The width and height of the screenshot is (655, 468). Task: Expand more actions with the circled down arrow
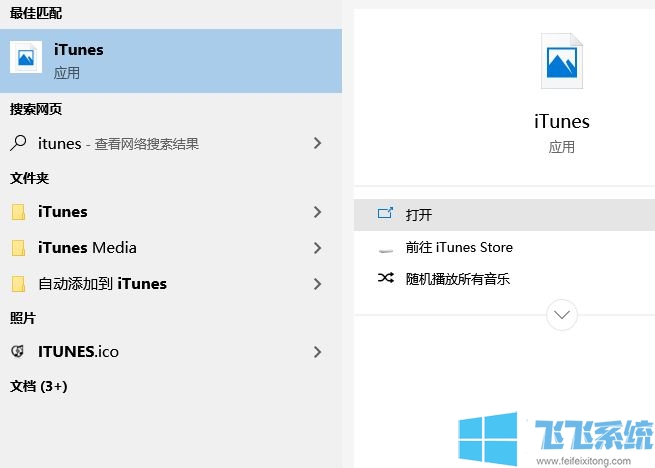pyautogui.click(x=562, y=315)
